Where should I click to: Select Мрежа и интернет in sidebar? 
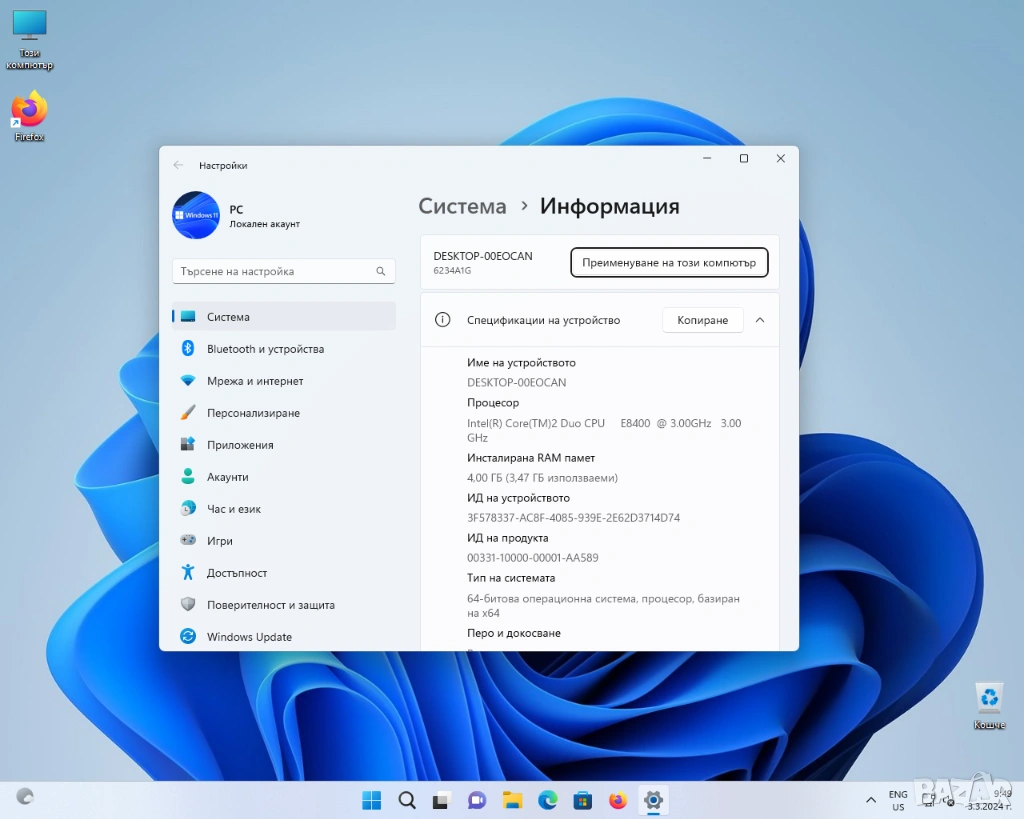click(x=255, y=381)
